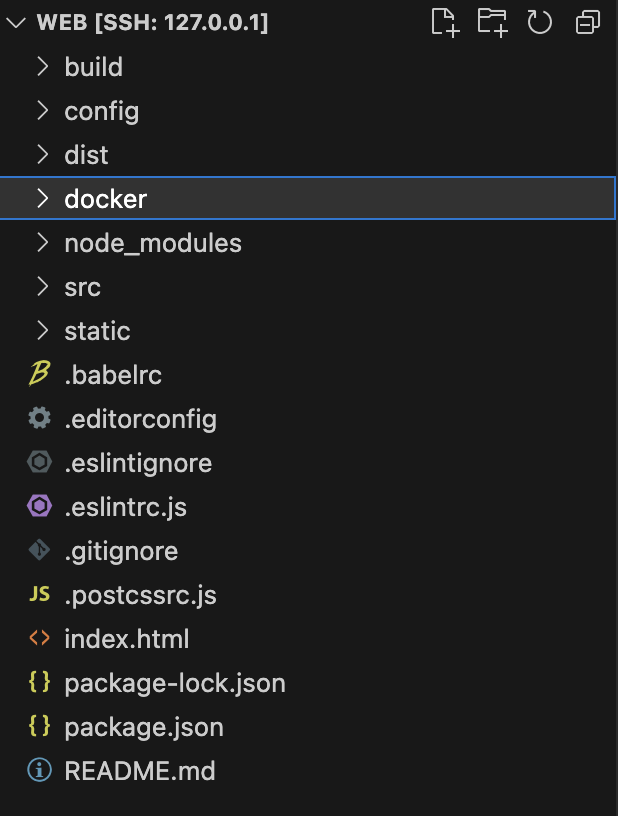The image size is (618, 816).
Task: Expand the node_modules folder chevron
Action: 42,243
